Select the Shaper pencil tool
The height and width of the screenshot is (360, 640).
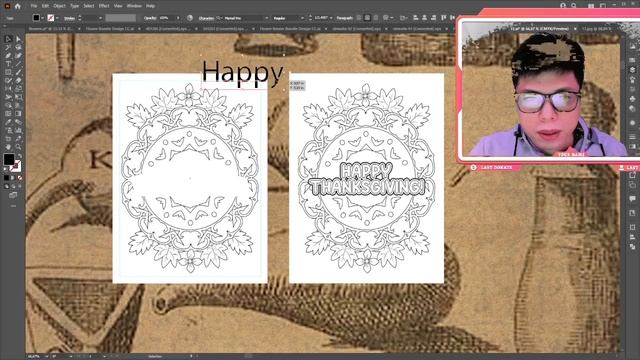[x=8, y=80]
